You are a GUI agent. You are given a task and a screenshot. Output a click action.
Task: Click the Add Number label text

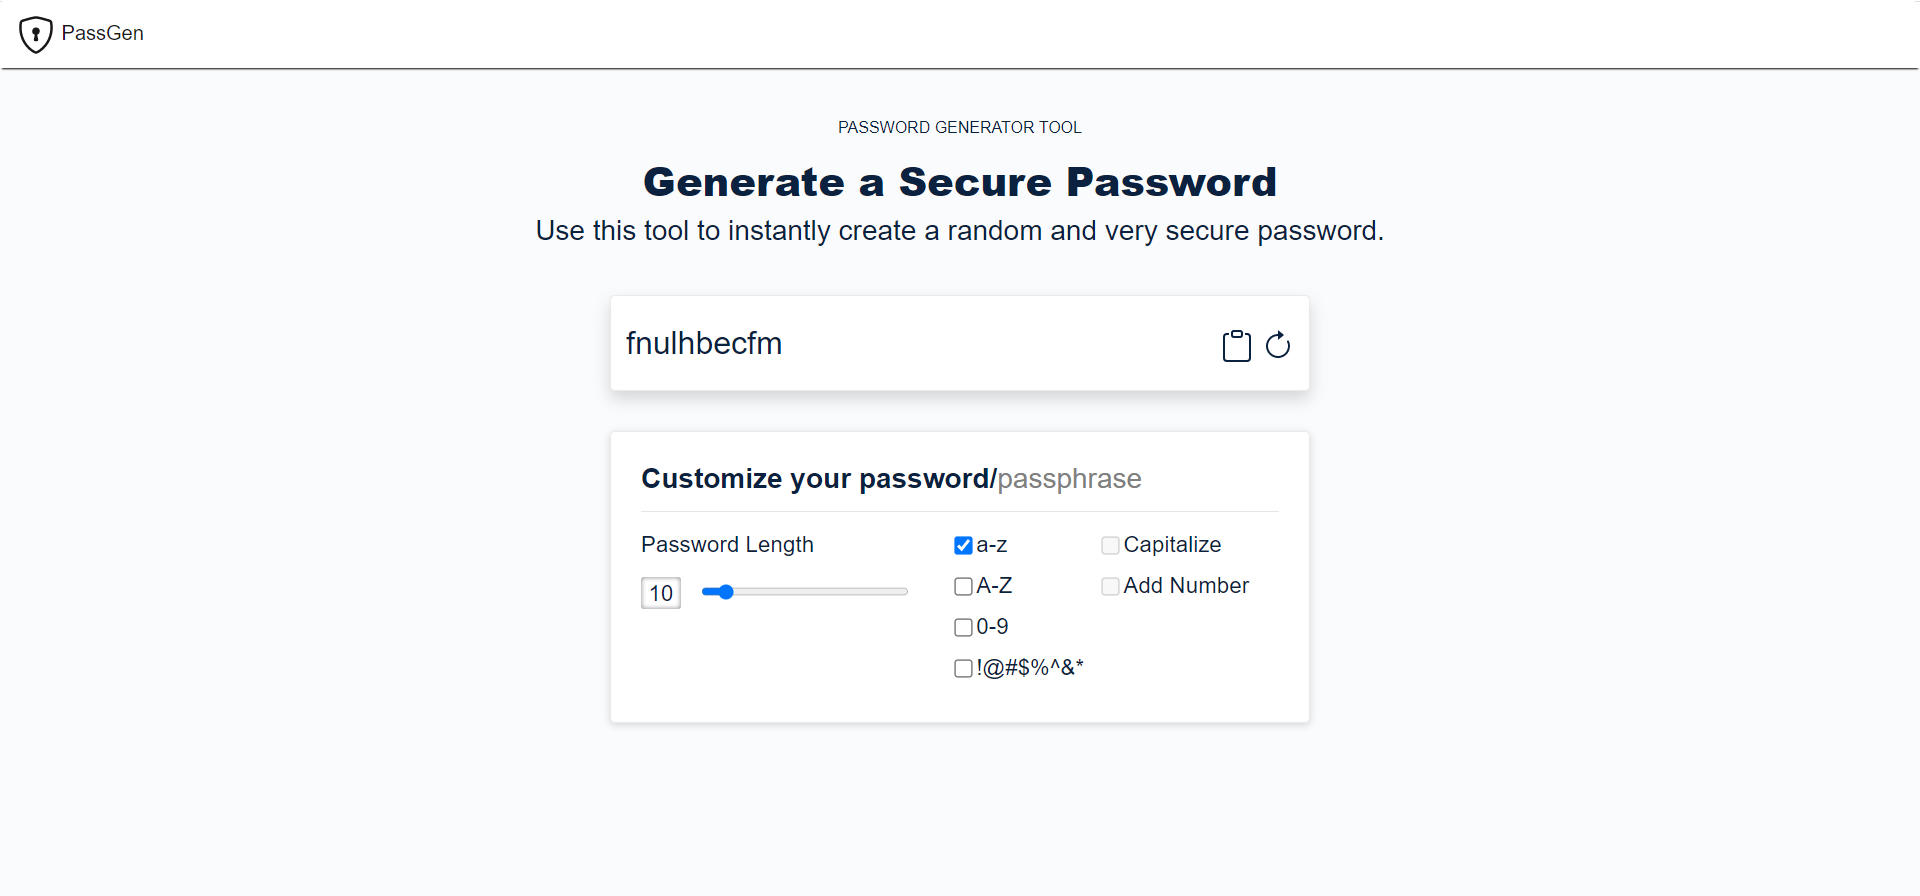coord(1186,586)
